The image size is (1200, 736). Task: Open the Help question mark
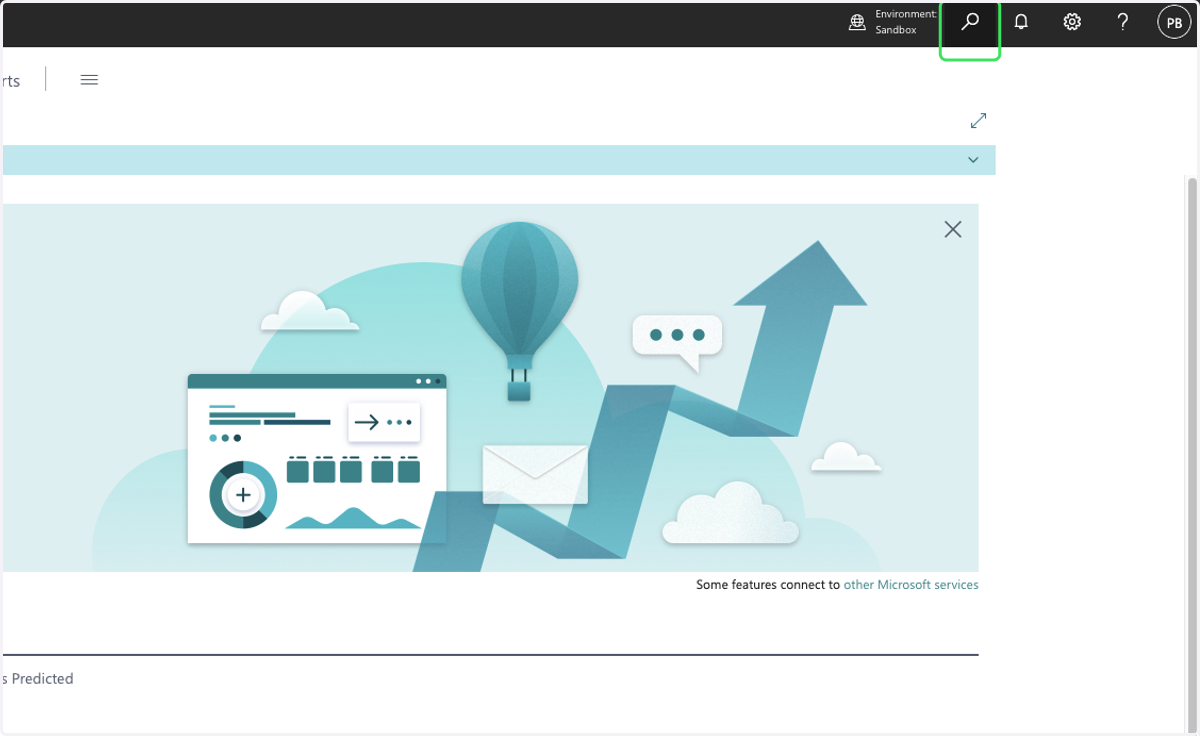point(1123,22)
